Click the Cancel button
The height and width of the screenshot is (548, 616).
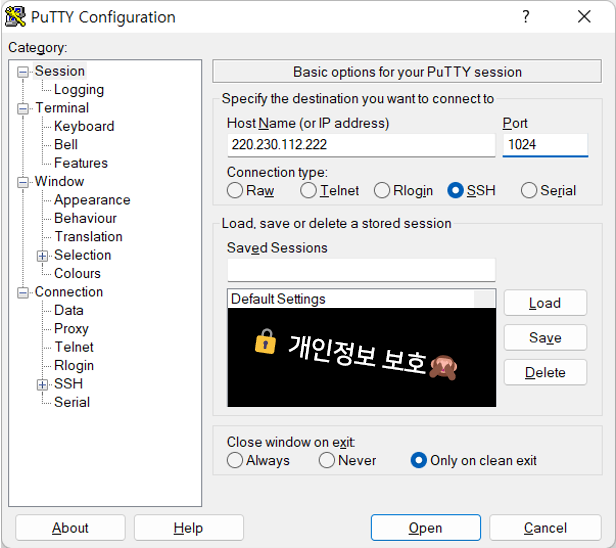545,528
